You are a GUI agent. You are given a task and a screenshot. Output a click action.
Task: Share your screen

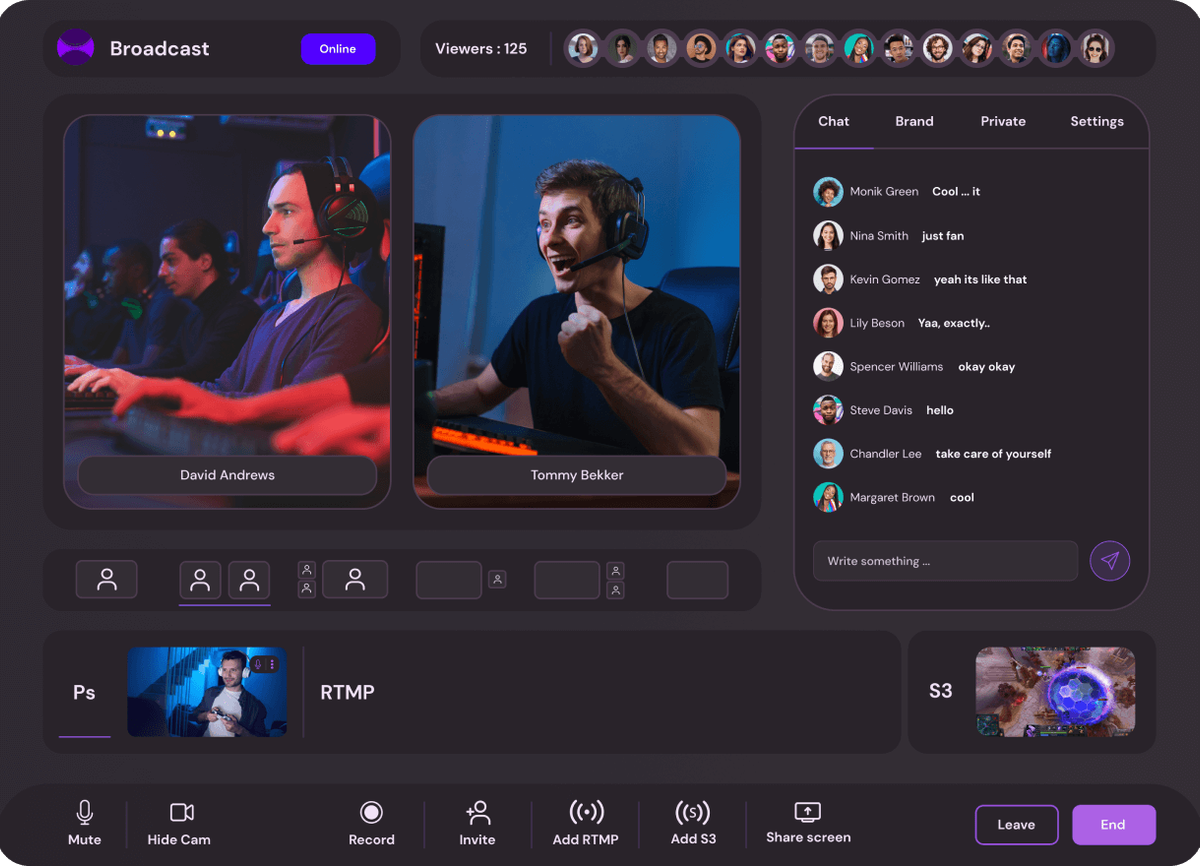coord(808,824)
